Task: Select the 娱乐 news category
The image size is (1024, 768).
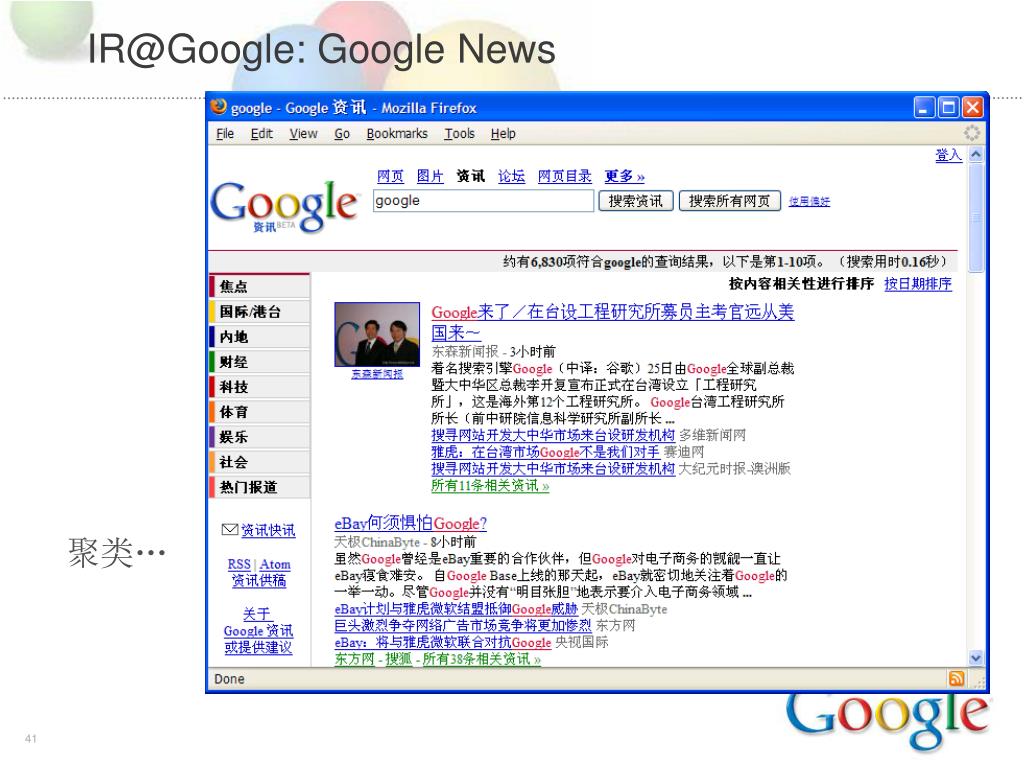Action: [259, 437]
